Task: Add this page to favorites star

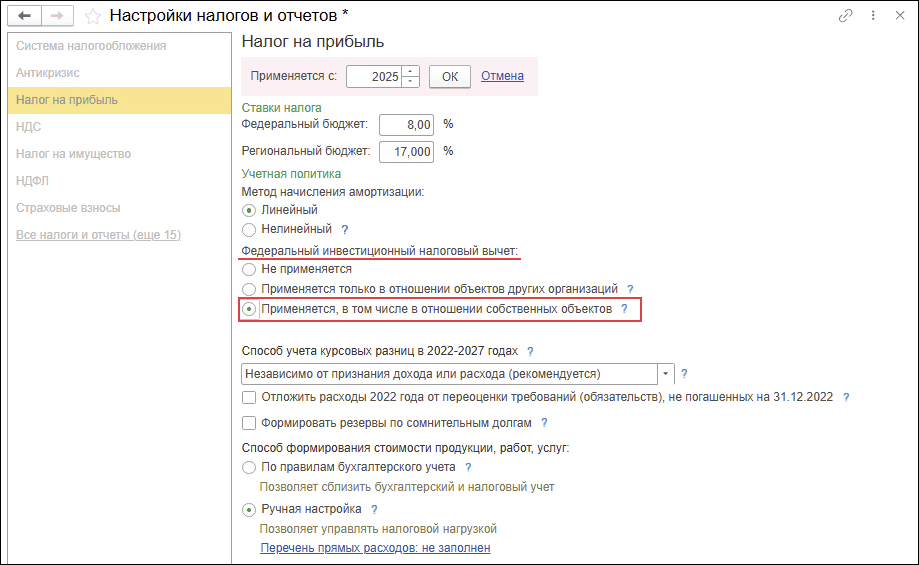Action: (x=92, y=16)
